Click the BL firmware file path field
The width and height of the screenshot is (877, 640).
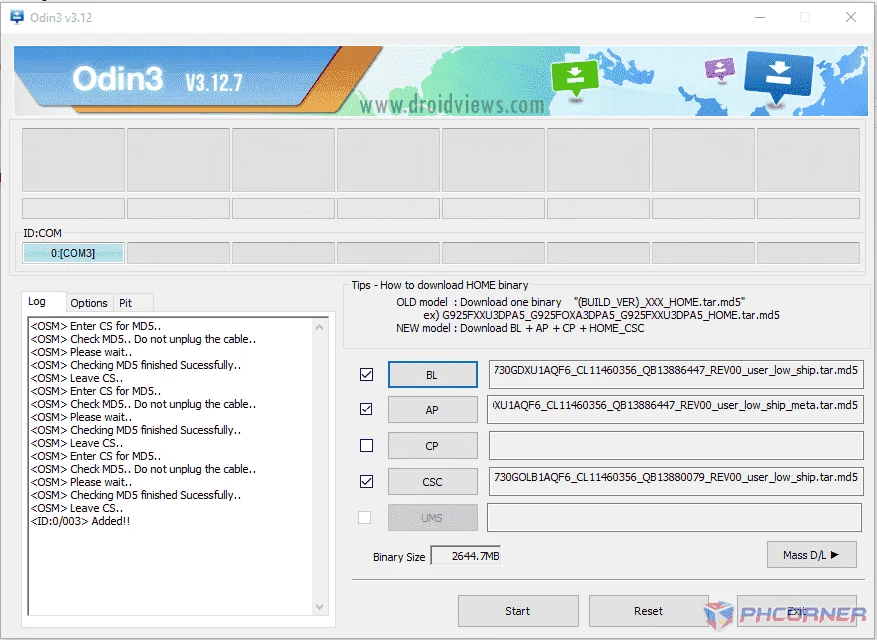coord(676,374)
